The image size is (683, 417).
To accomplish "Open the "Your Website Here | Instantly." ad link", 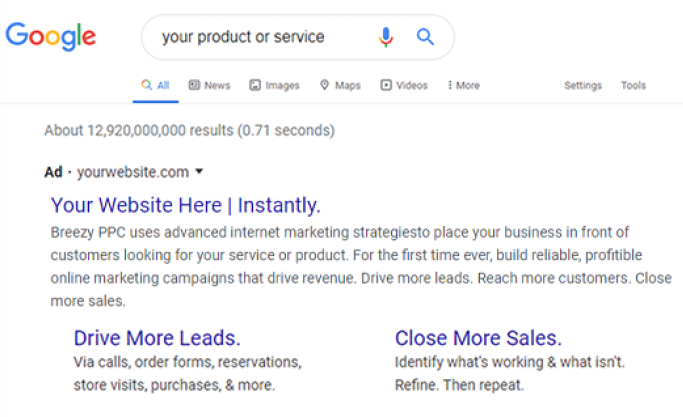I will pos(185,206).
